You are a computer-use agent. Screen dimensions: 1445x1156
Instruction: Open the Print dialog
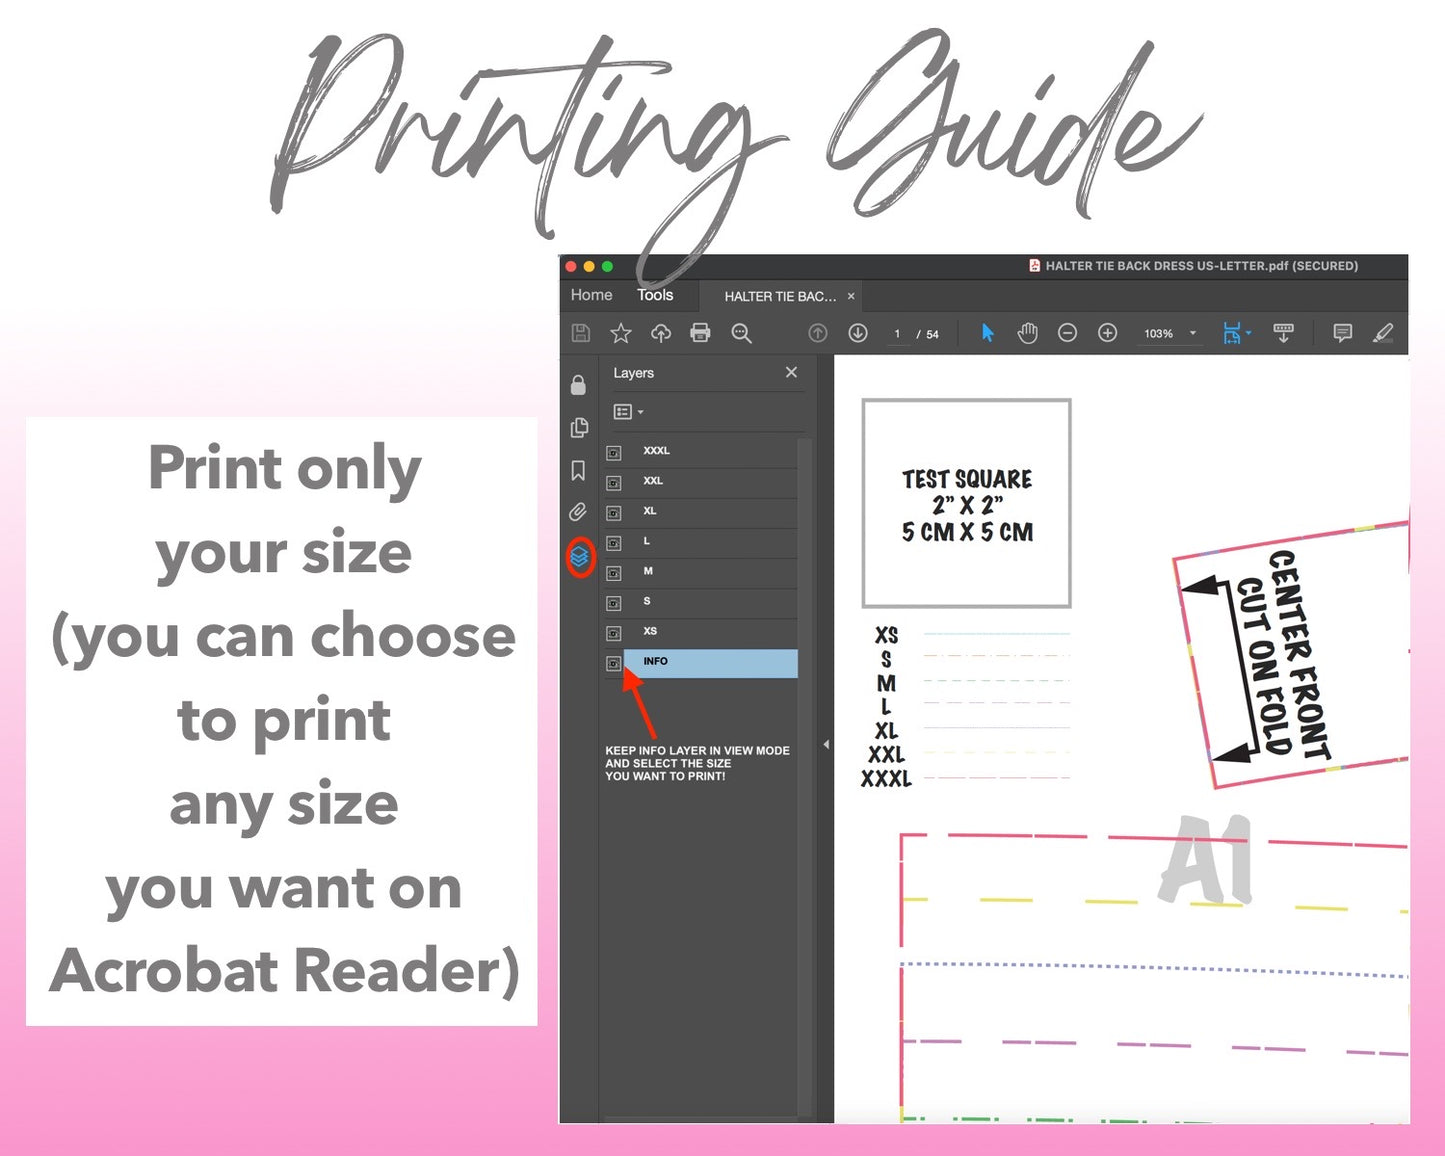point(699,333)
